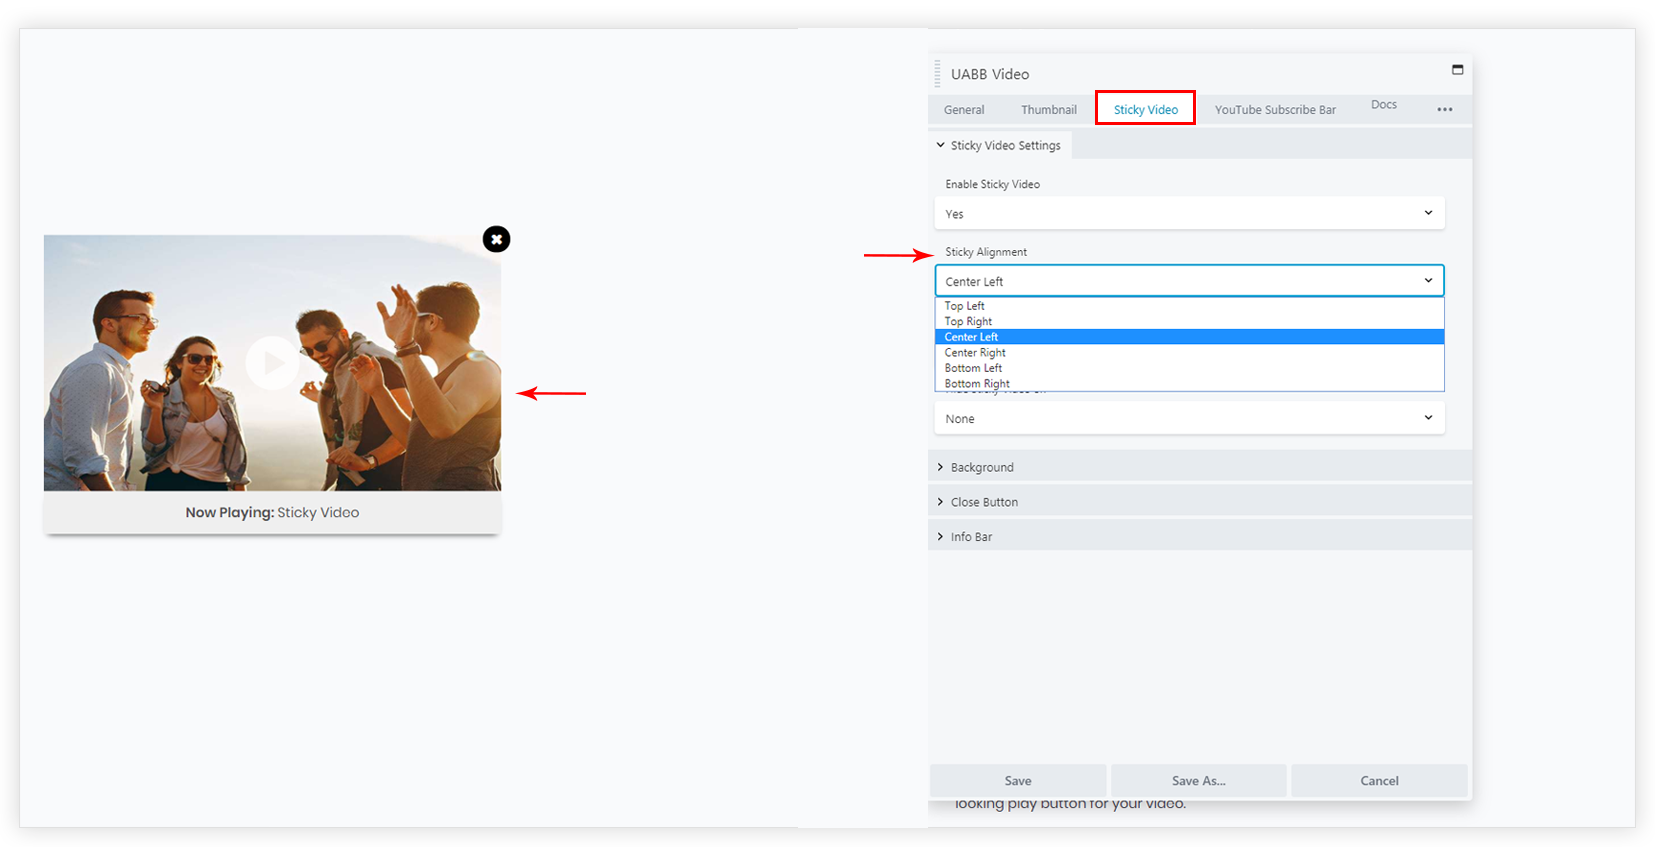The height and width of the screenshot is (847, 1655).
Task: Grab the UABB Video panel drag handle
Action: (x=937, y=74)
